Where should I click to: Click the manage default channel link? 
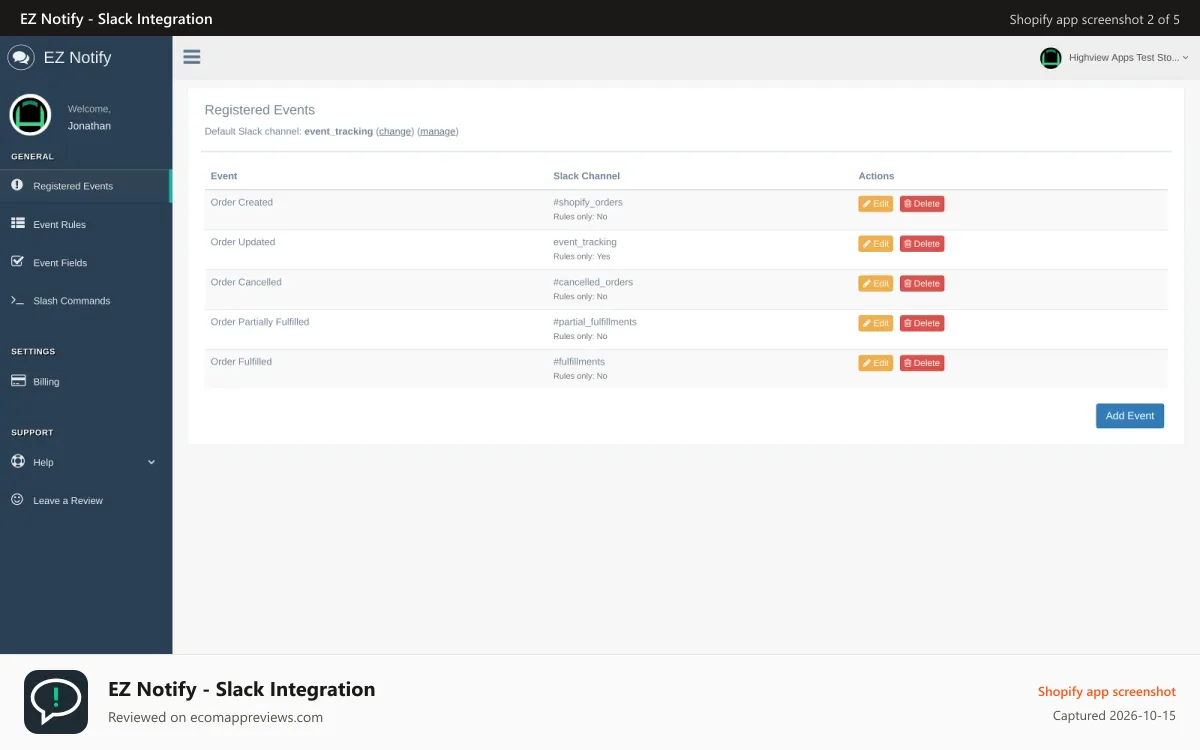pos(438,131)
